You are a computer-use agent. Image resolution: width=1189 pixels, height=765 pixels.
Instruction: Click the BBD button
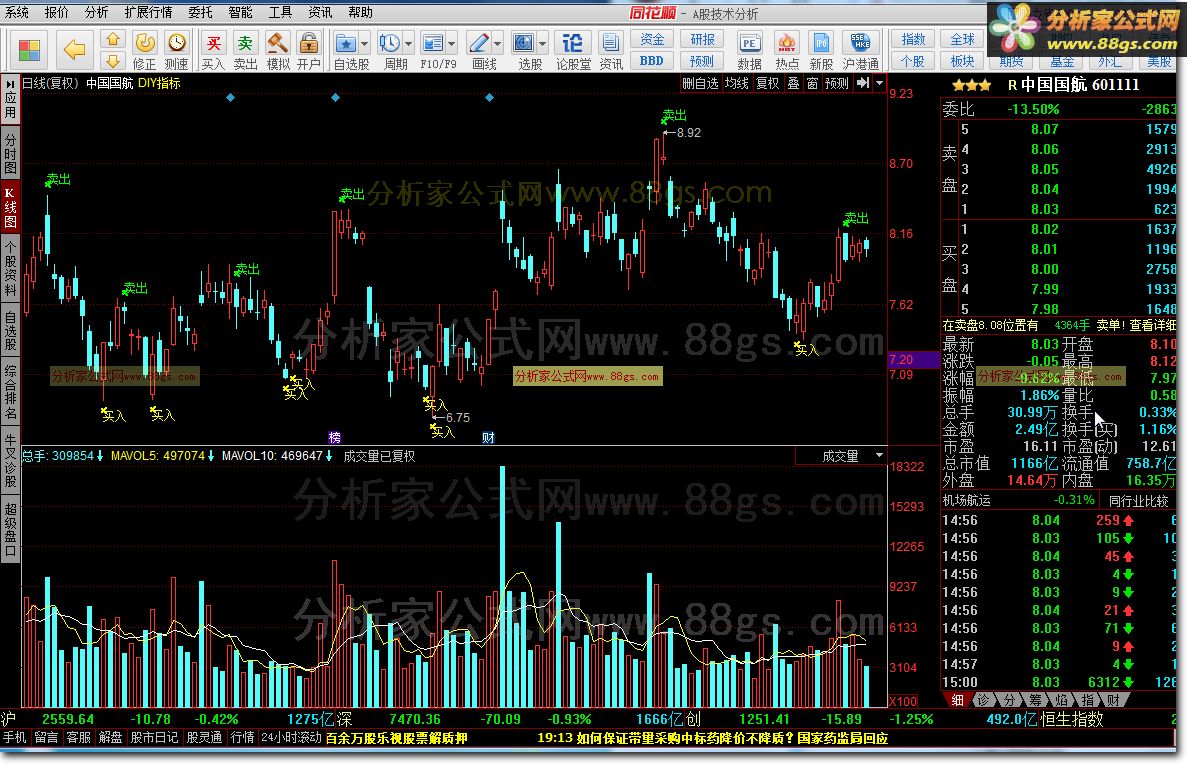click(x=652, y=61)
